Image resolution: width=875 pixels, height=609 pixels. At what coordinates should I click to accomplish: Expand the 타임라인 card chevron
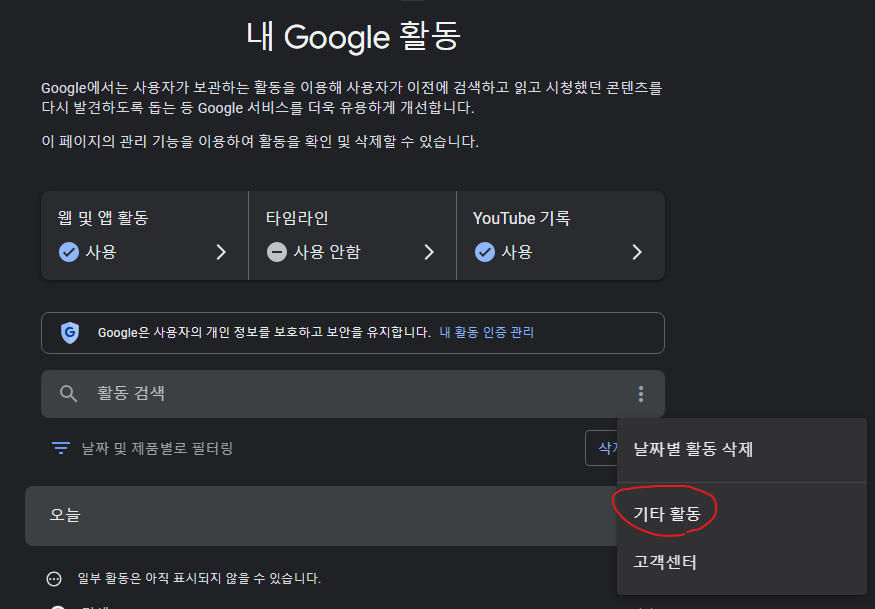(429, 252)
